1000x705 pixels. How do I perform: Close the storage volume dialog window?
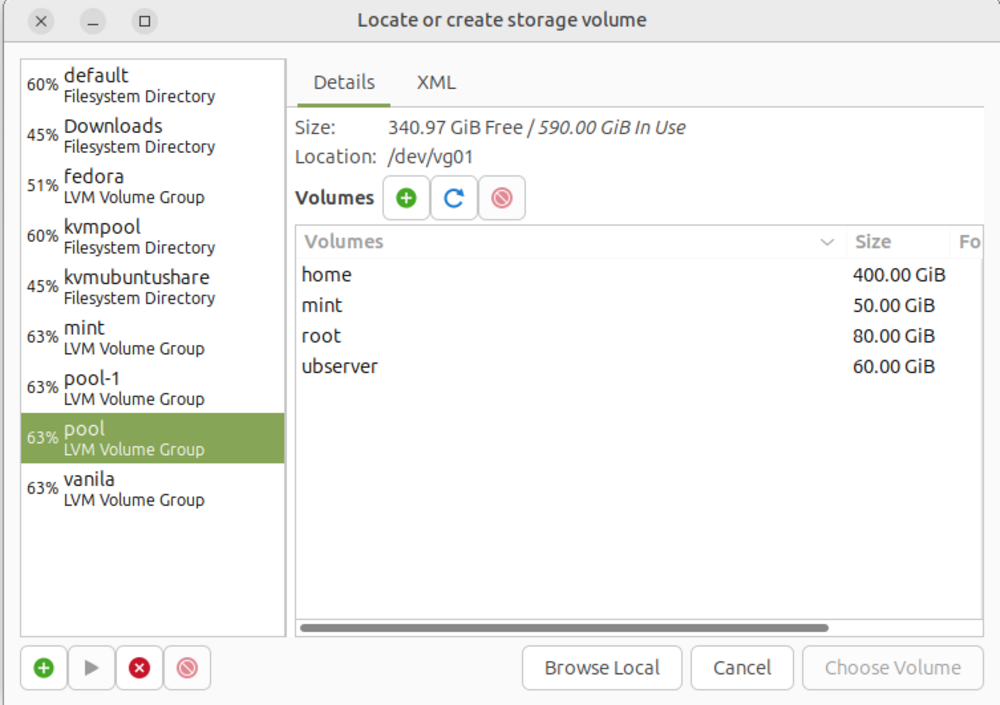point(41,21)
